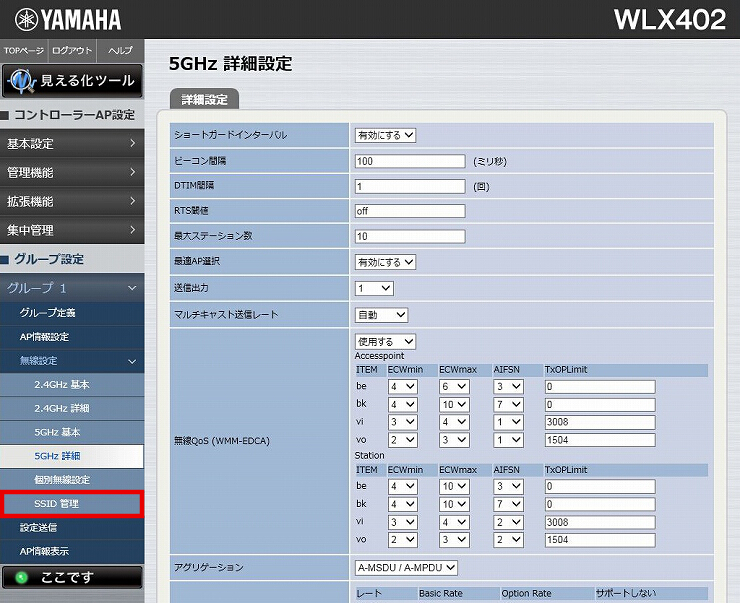
Task: Open マルチキャスト送信レート dropdown
Action: click(x=381, y=315)
